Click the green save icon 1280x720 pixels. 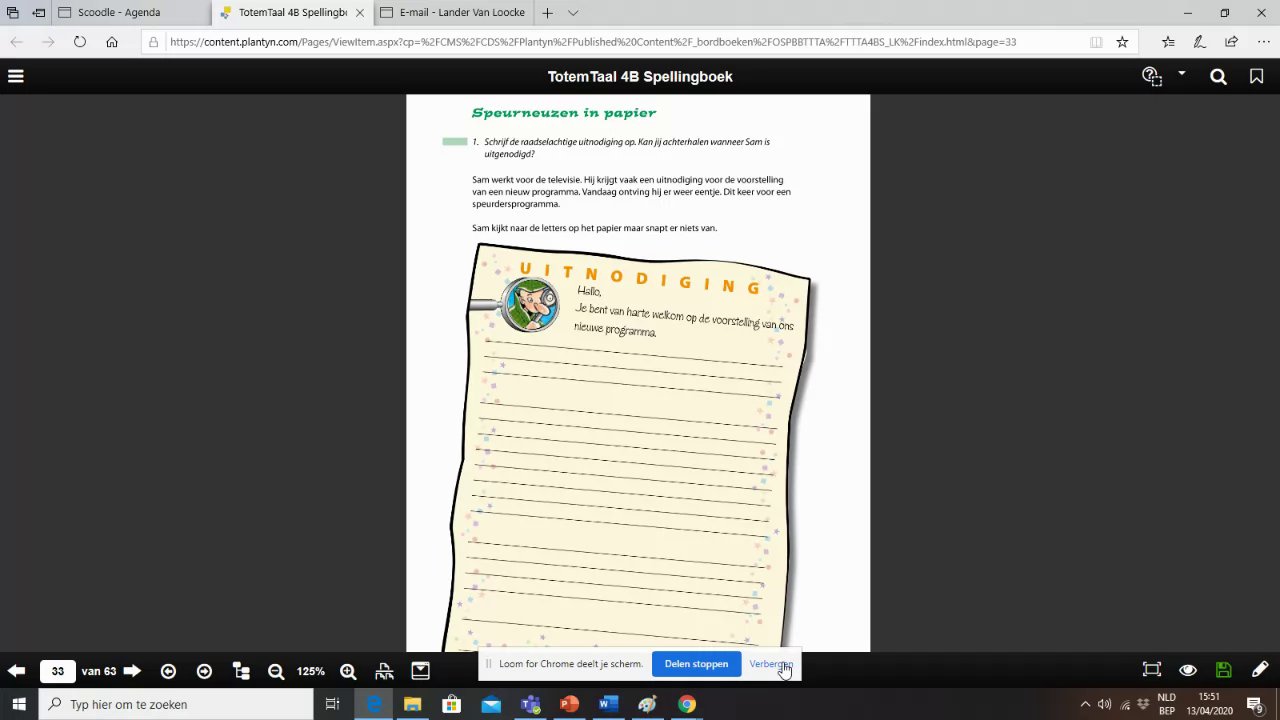coord(1223,670)
